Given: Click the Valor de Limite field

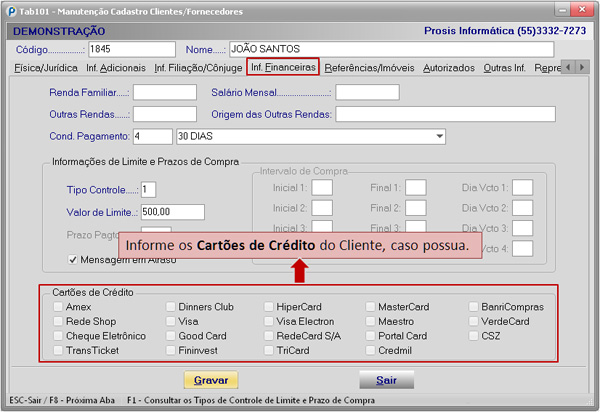Looking at the screenshot, I should [x=173, y=212].
